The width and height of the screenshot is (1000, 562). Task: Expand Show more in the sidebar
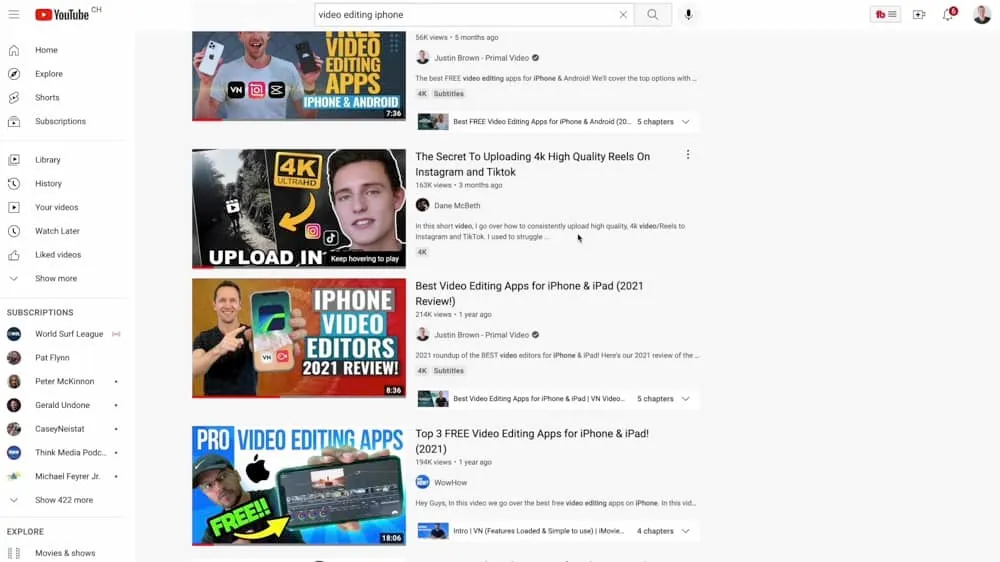coord(55,279)
